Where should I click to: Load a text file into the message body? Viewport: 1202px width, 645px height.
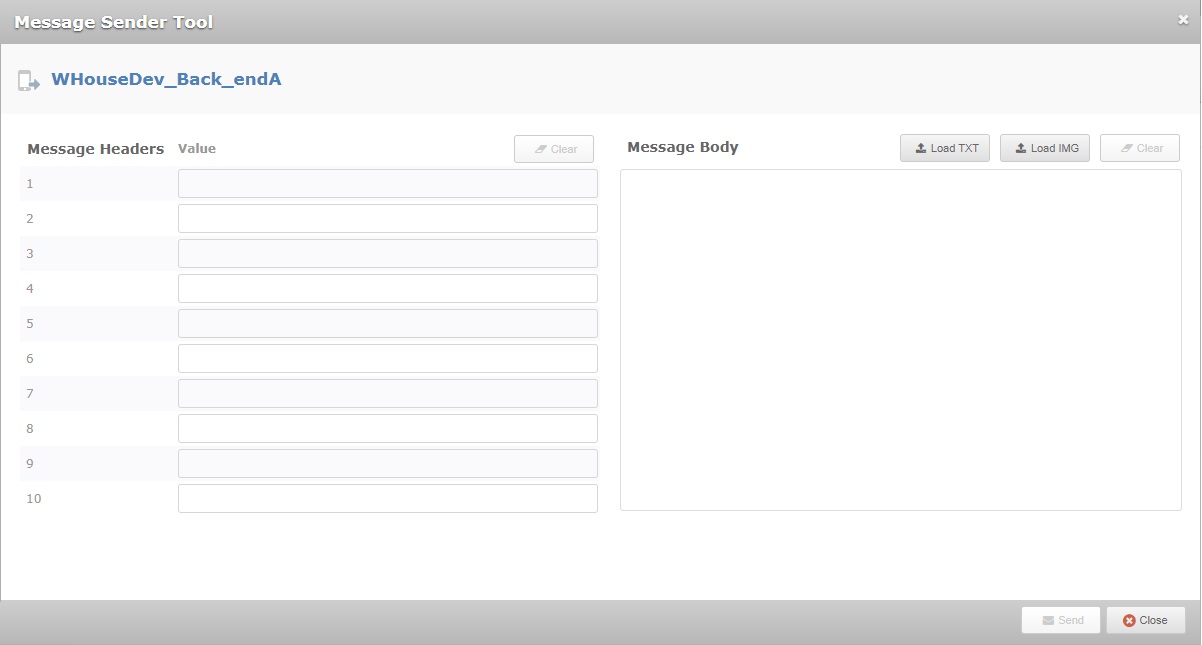click(x=944, y=147)
